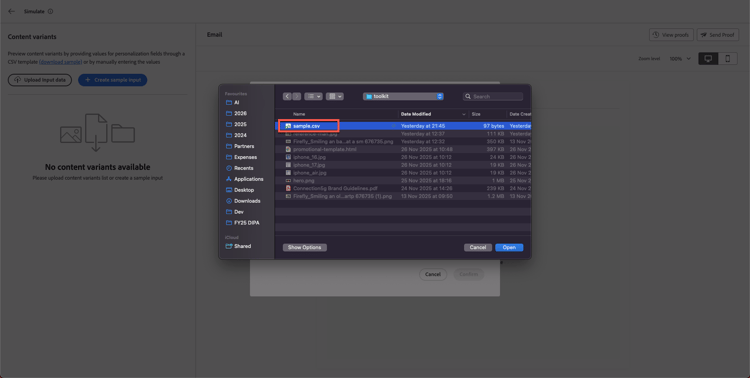The width and height of the screenshot is (750, 378).
Task: Sort files by the Name column
Action: (x=298, y=114)
